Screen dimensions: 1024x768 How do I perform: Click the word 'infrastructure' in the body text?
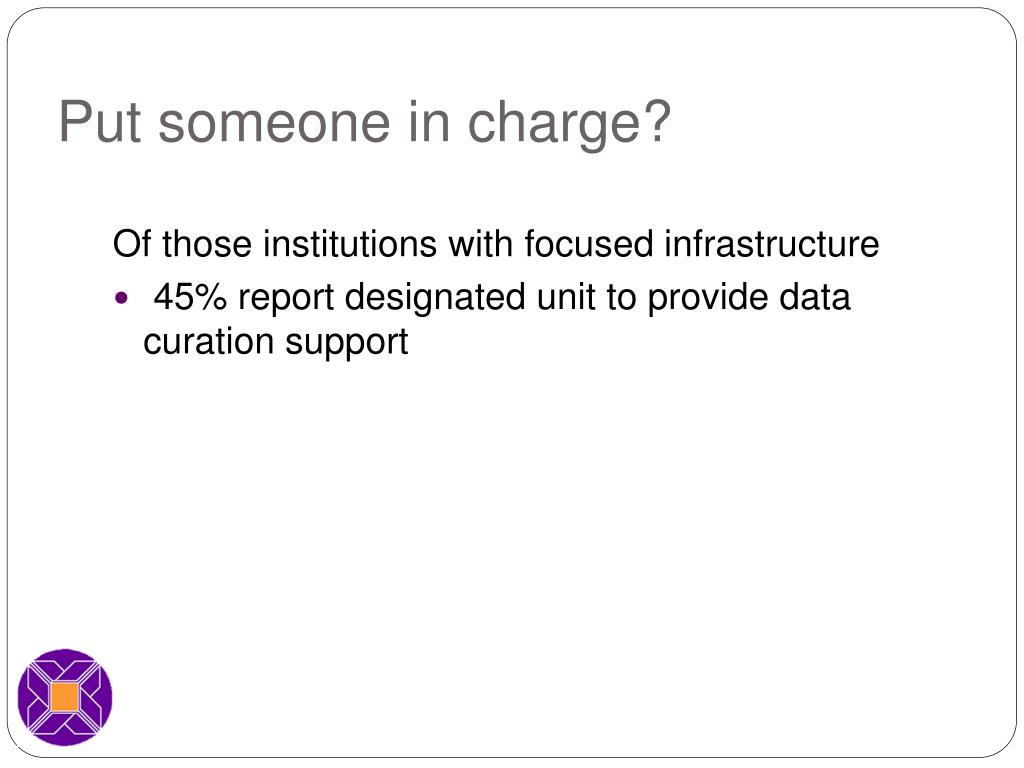click(771, 244)
